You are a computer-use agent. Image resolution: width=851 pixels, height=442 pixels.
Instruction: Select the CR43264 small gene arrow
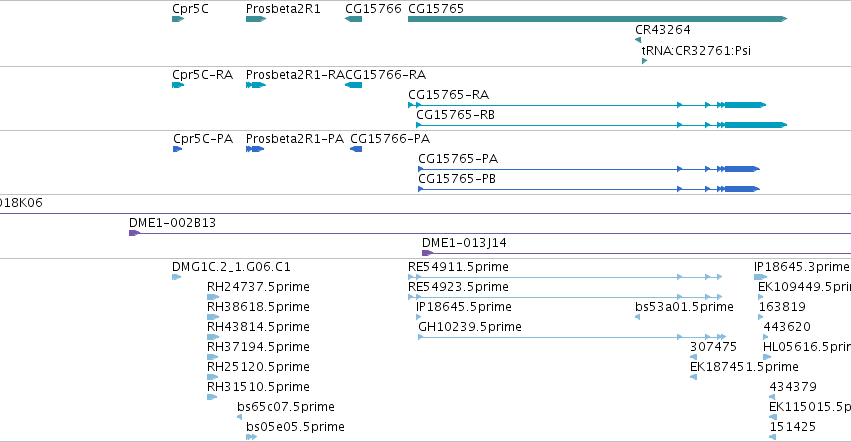pyautogui.click(x=638, y=40)
